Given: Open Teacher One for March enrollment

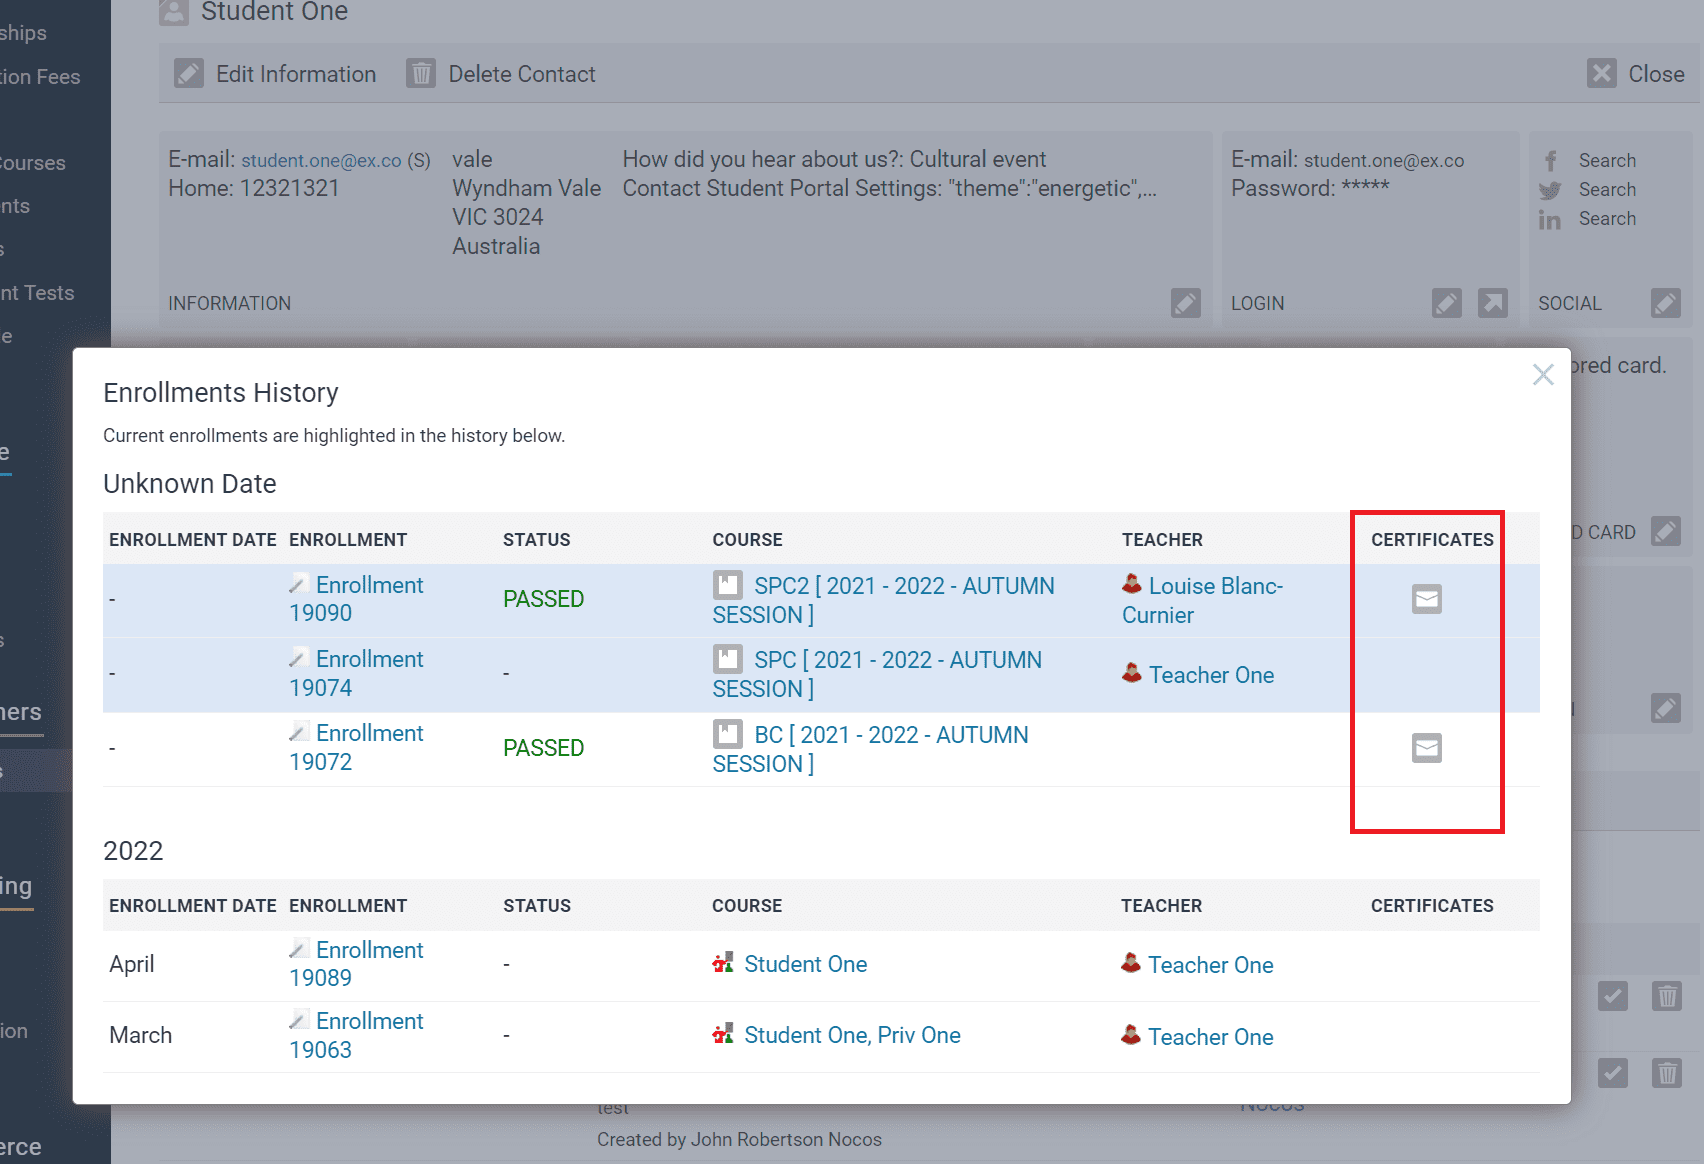Looking at the screenshot, I should [x=1209, y=1037].
